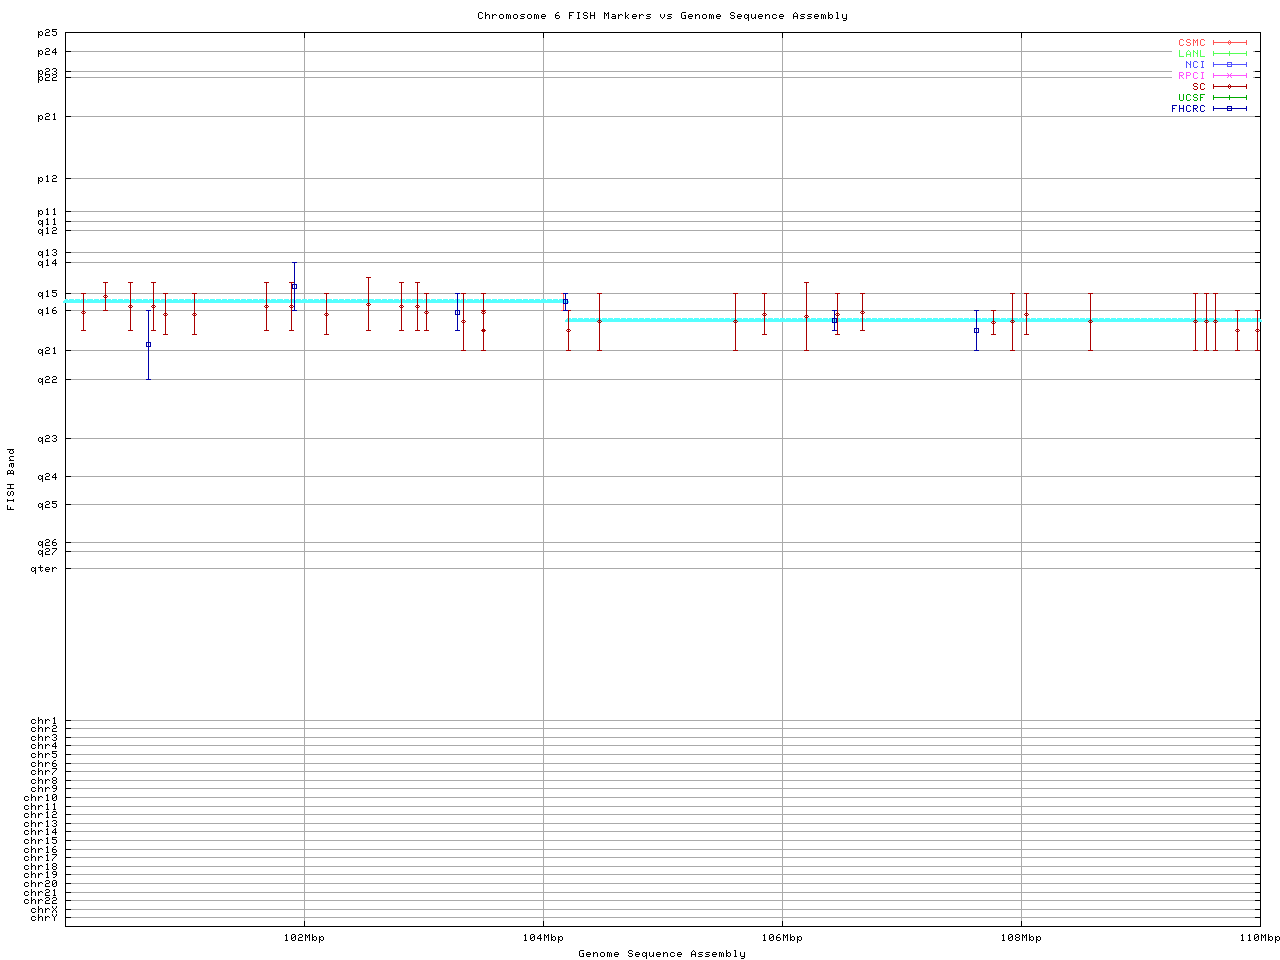
Task: Click the LANL legend line marker
Action: point(1229,54)
